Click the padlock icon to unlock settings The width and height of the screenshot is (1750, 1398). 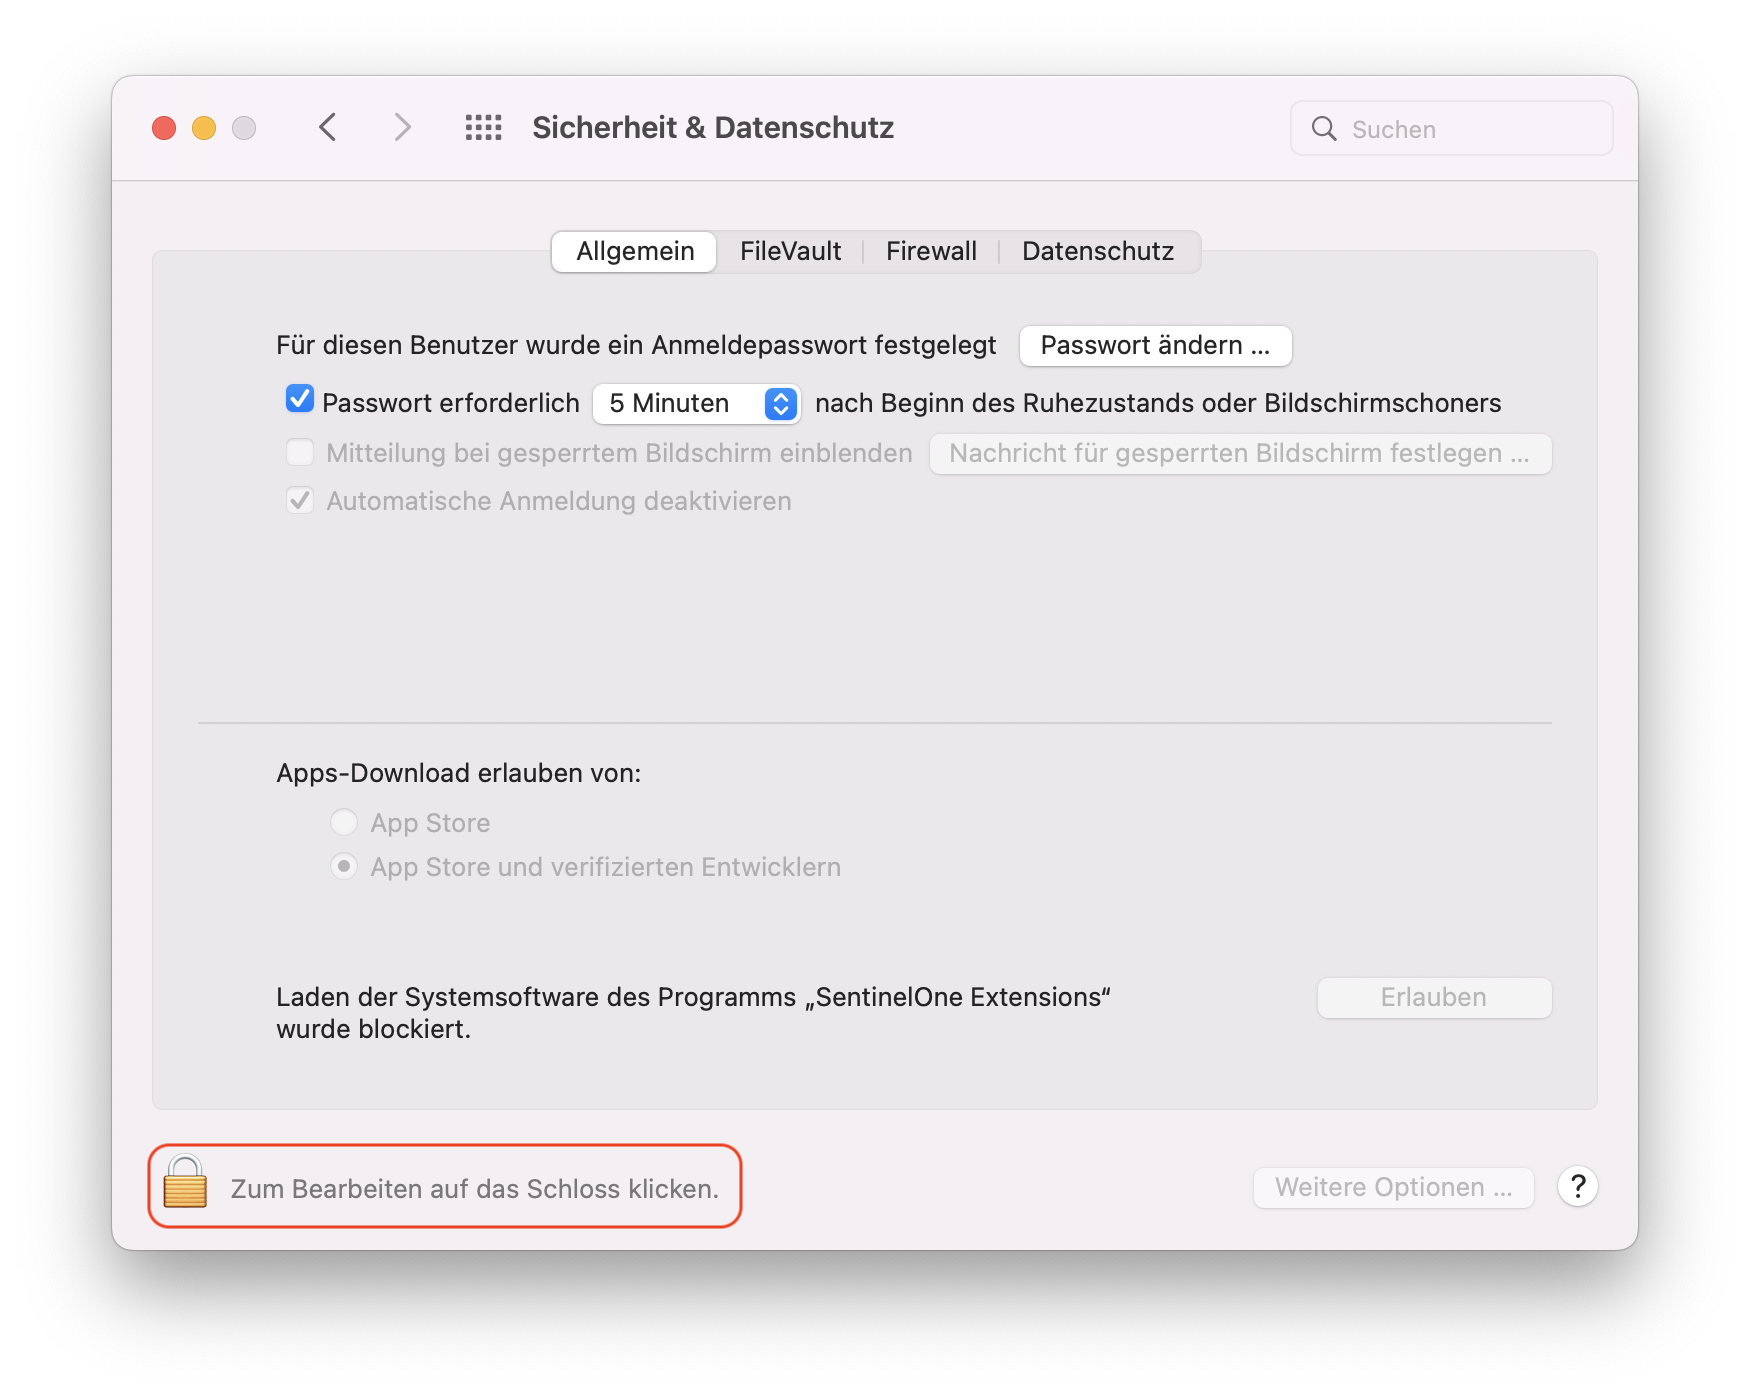(185, 1183)
